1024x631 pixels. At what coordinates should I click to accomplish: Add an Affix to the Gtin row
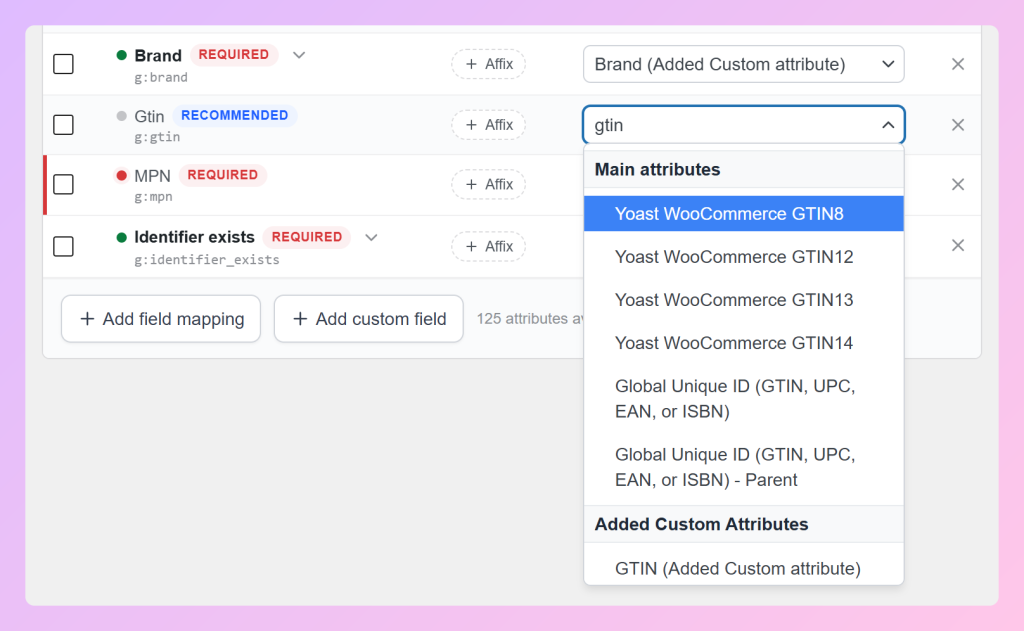488,125
